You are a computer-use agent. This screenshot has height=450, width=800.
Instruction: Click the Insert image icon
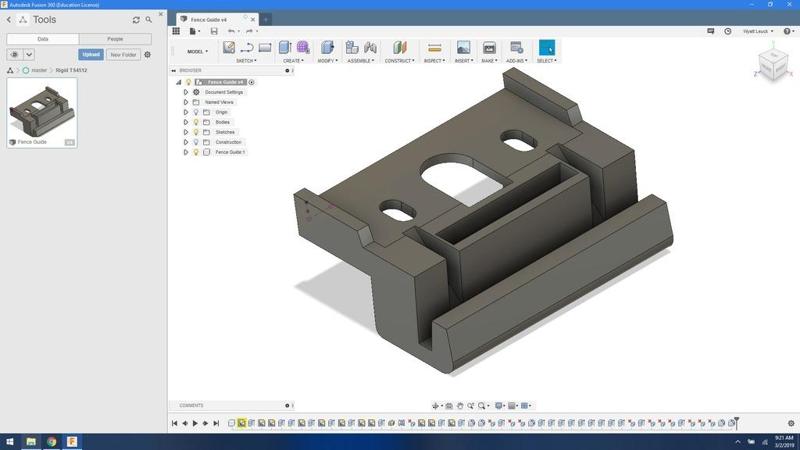pos(463,48)
